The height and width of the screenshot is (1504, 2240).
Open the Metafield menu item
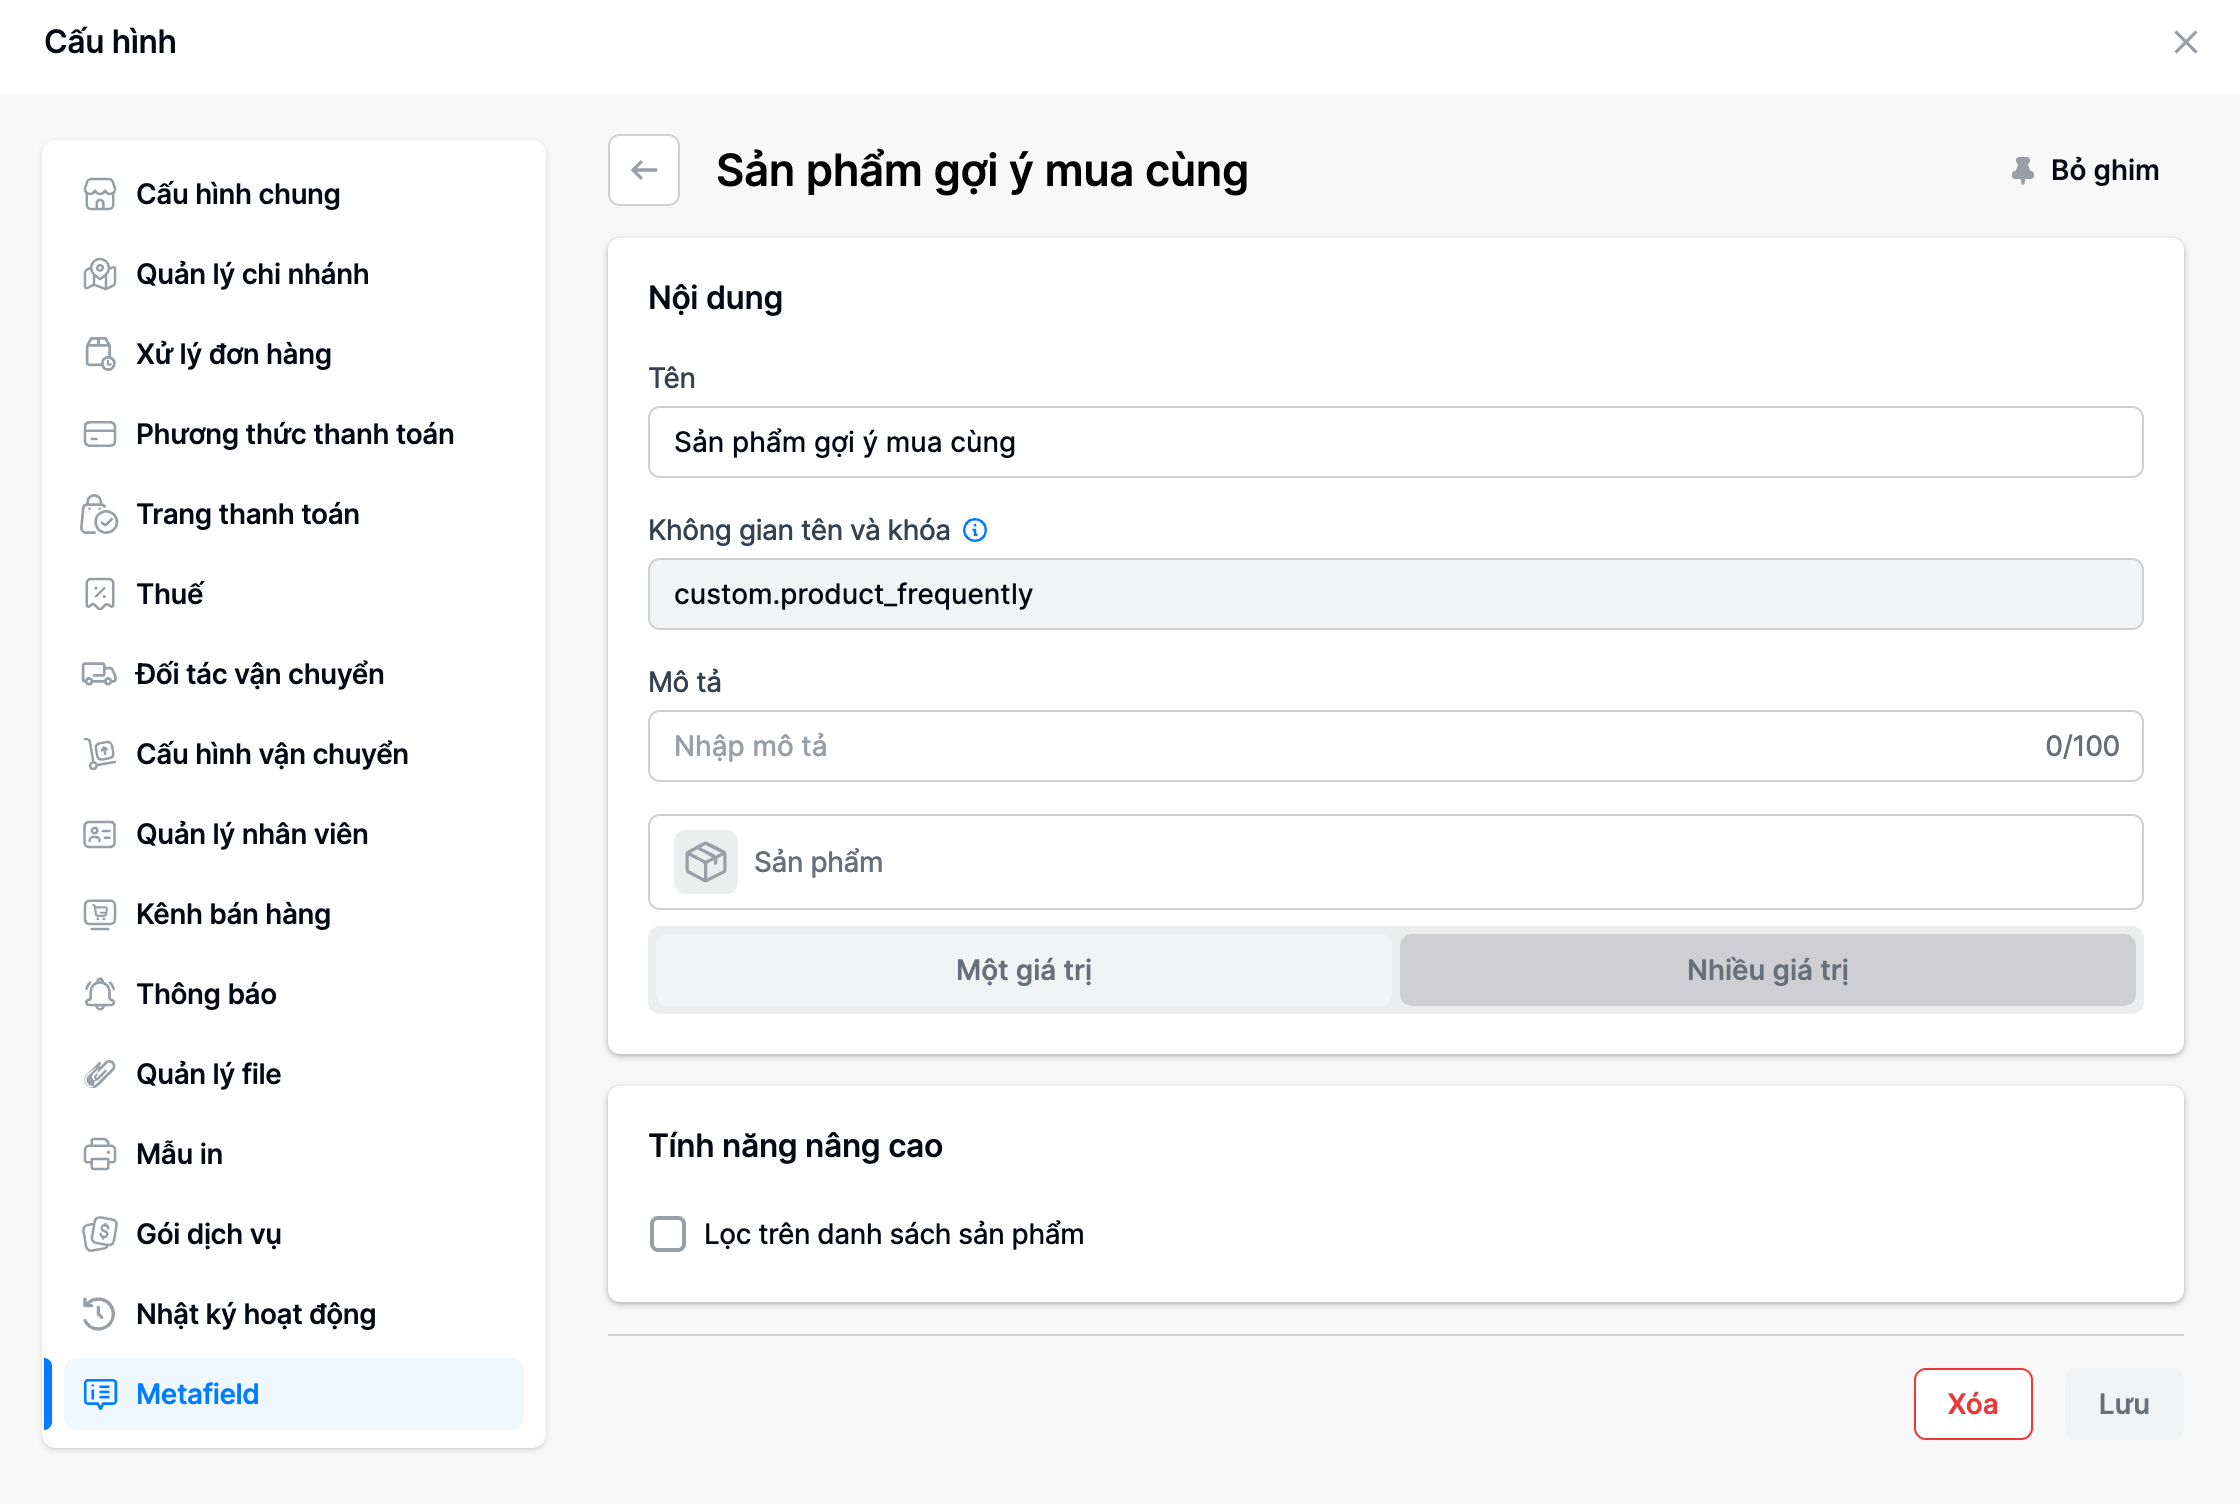point(198,1394)
